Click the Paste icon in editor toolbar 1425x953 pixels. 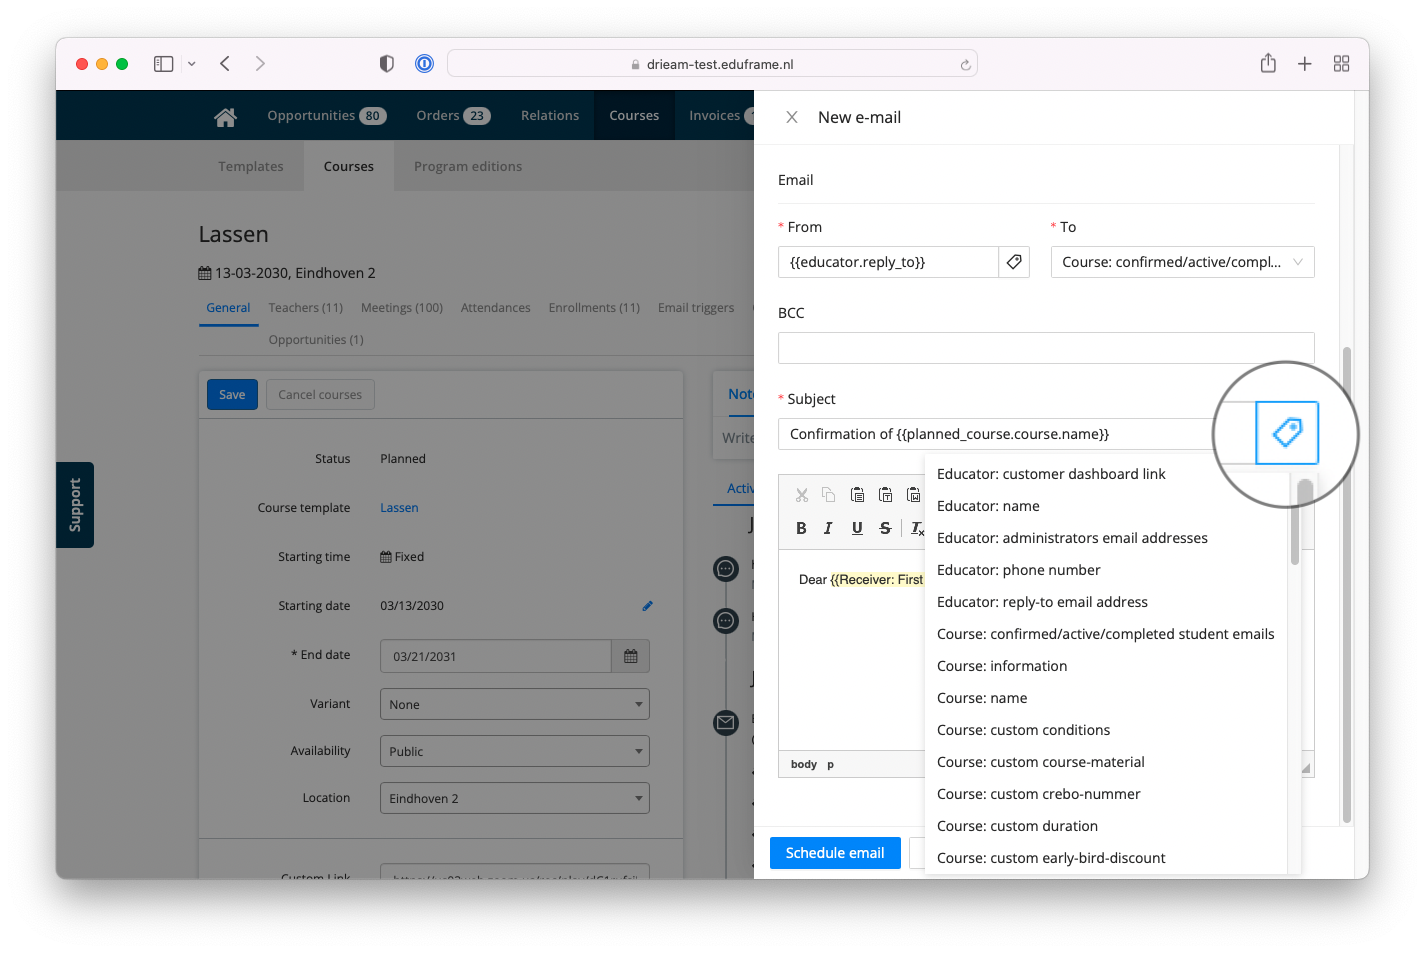857,494
